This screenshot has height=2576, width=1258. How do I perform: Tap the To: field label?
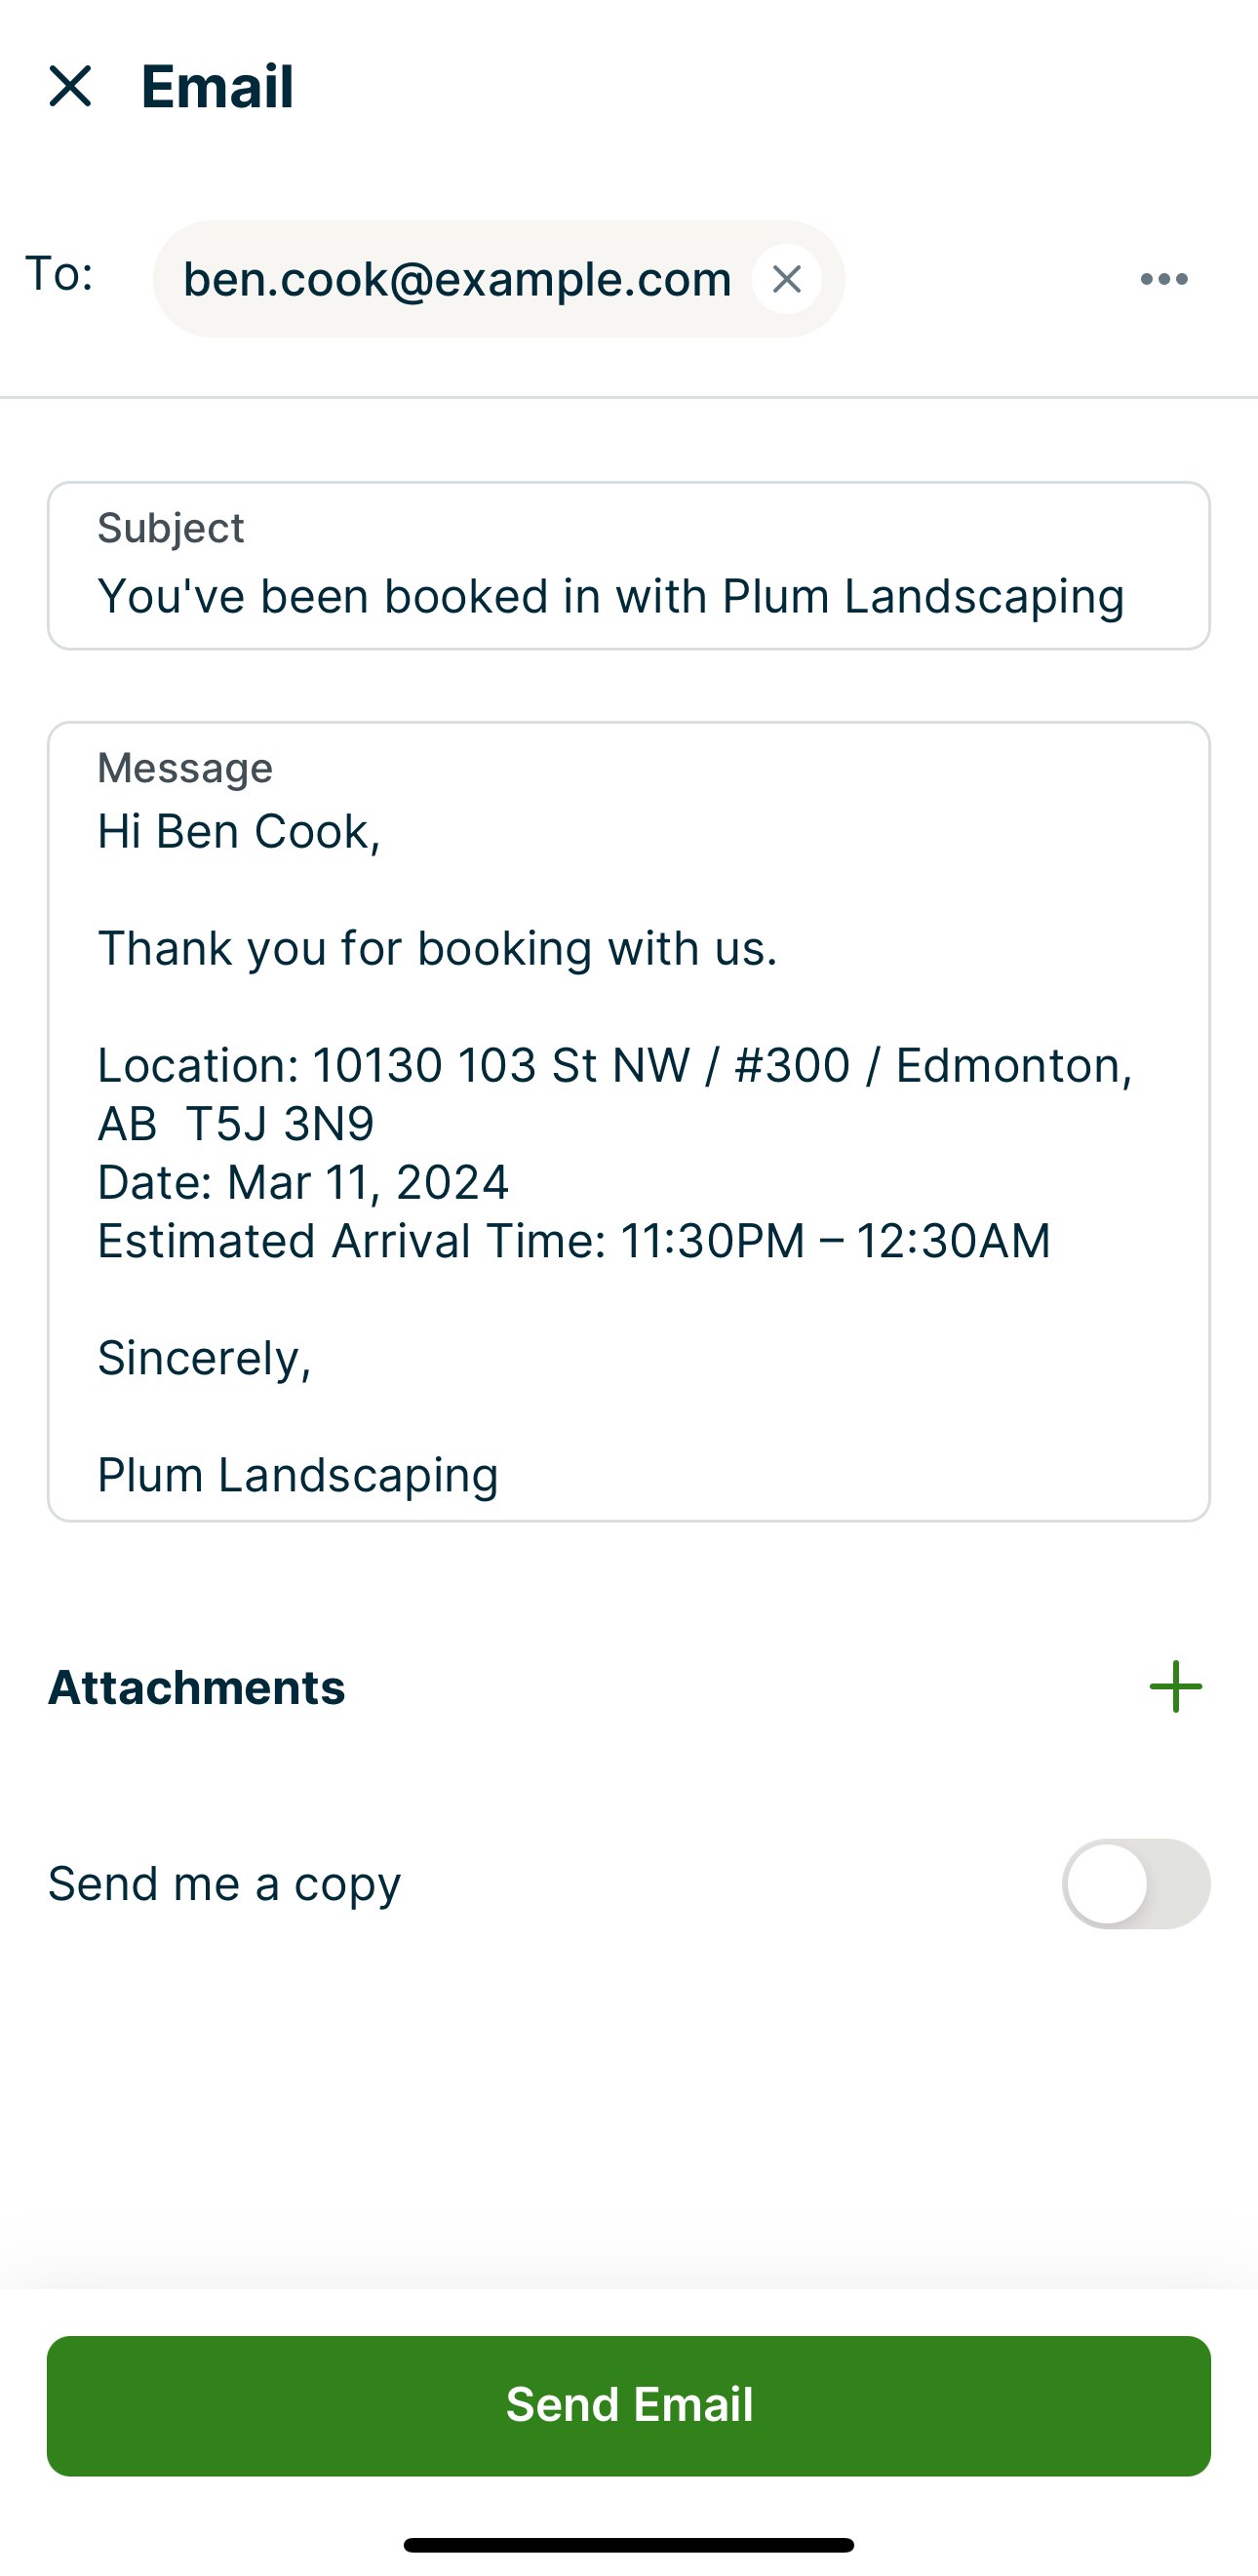click(59, 273)
